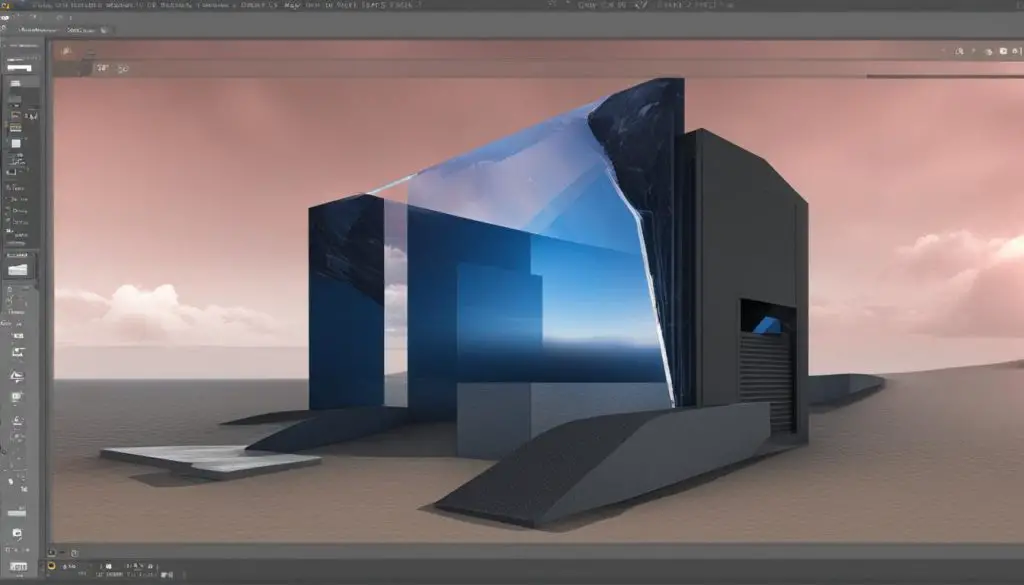Click the hand pan icon in viewport header
Screen dimensions: 1024x585
click(989, 52)
